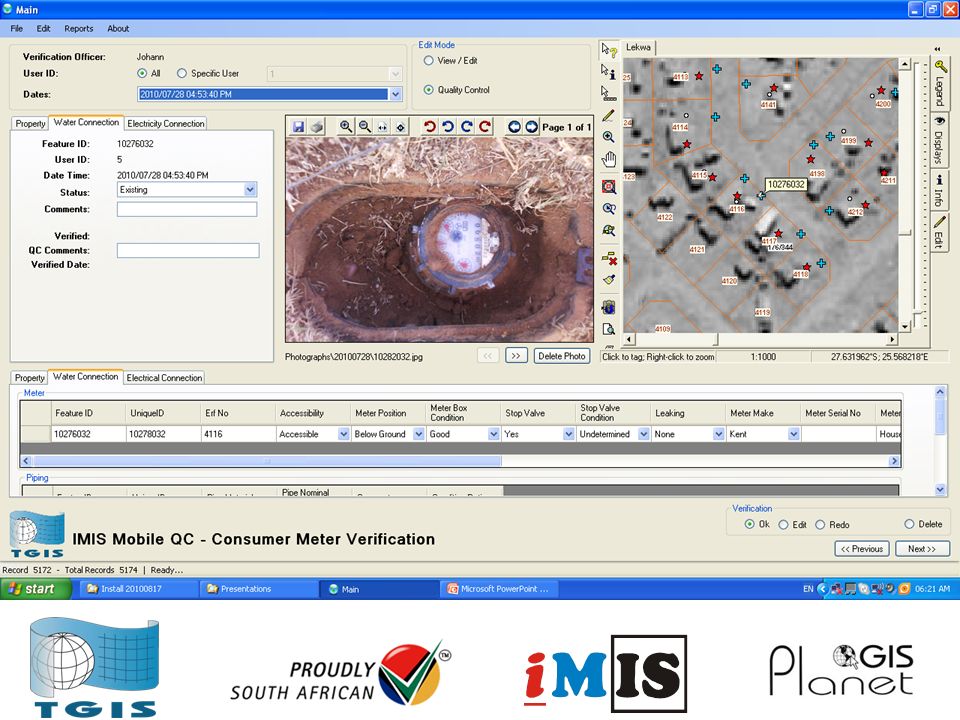Activate the map zoom-in magnifier tool
Image resolution: width=960 pixels, height=720 pixels.
(609, 137)
